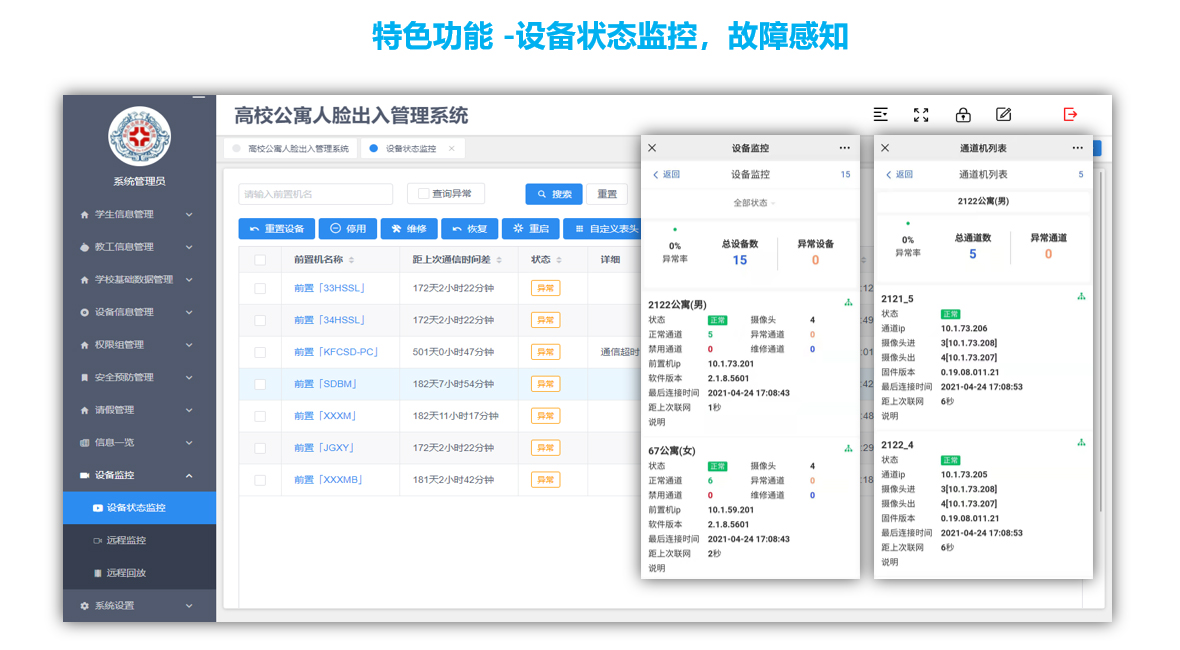Check the row for 前置「33HSSL」
This screenshot has height=650, width=1180.
point(260,288)
